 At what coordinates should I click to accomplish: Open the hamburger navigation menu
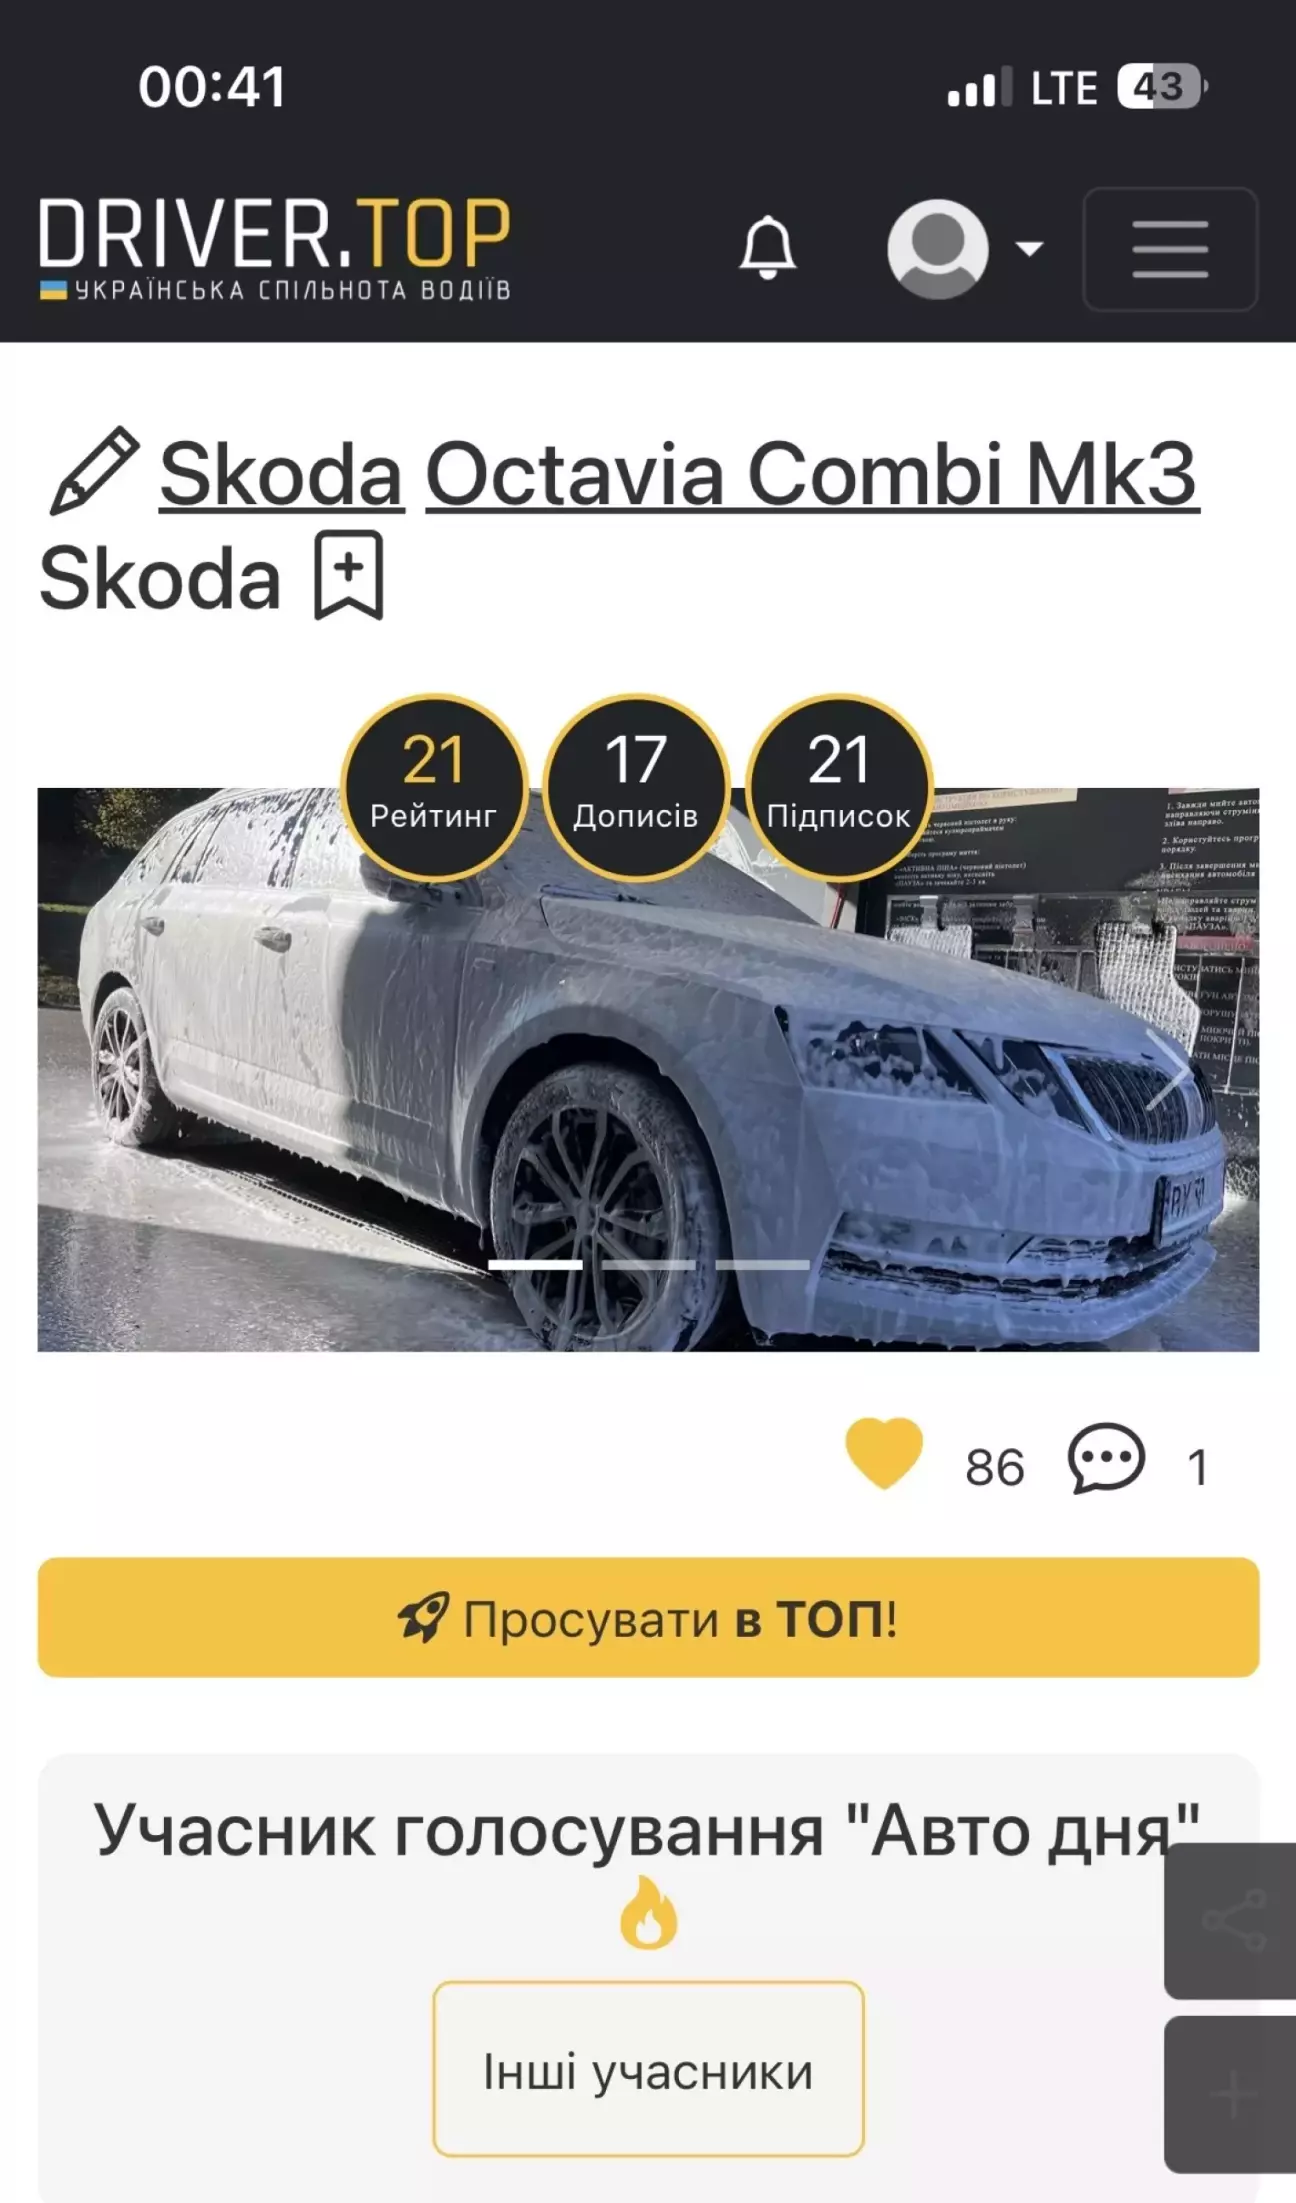coord(1170,249)
